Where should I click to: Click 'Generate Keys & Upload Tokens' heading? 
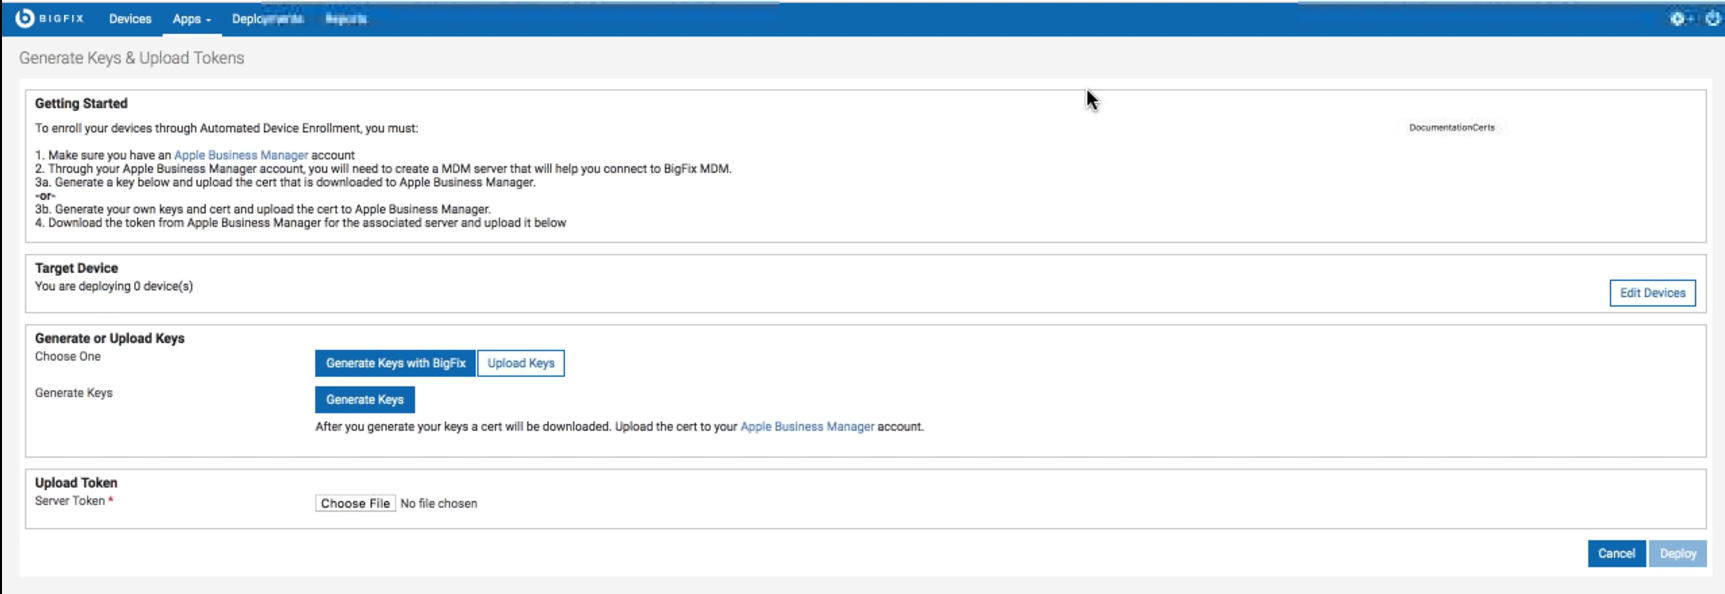click(x=132, y=58)
